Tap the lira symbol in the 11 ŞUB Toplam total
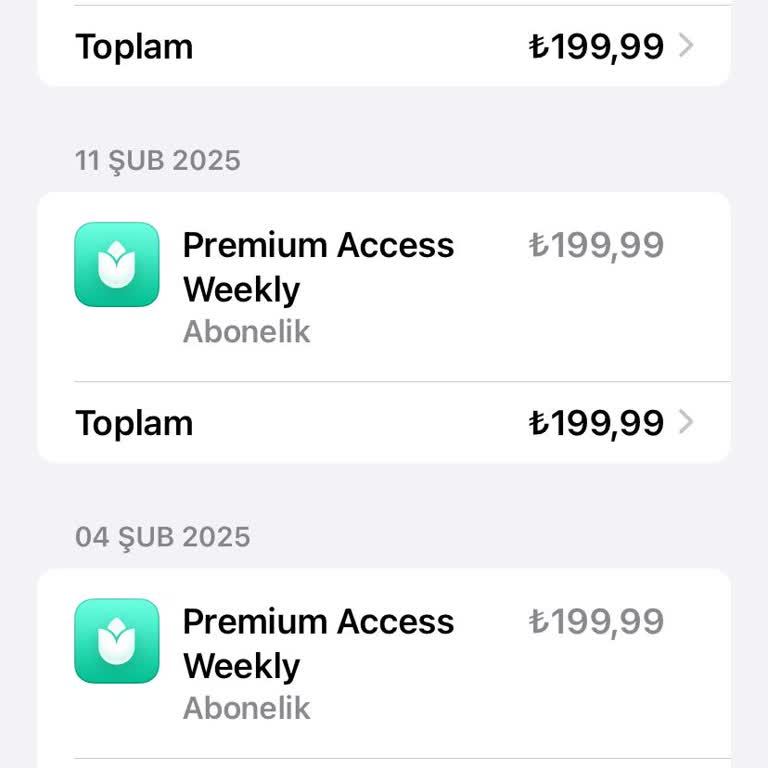 (x=538, y=423)
